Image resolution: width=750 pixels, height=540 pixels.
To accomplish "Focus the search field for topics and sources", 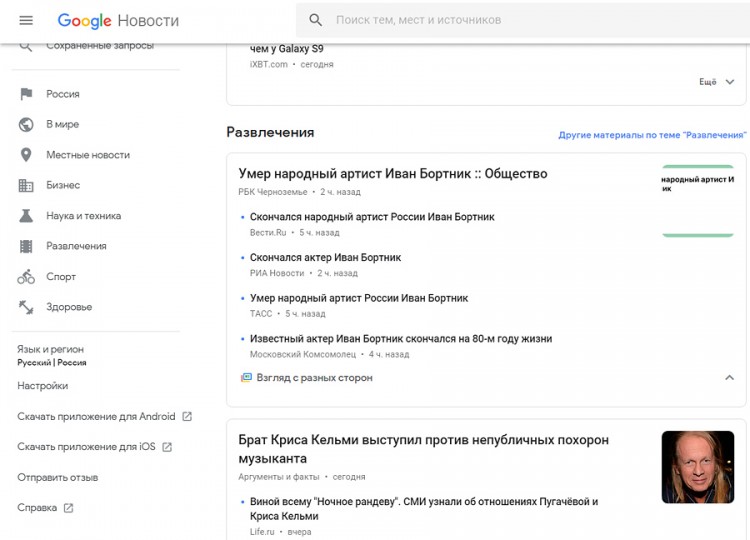I will pos(522,20).
